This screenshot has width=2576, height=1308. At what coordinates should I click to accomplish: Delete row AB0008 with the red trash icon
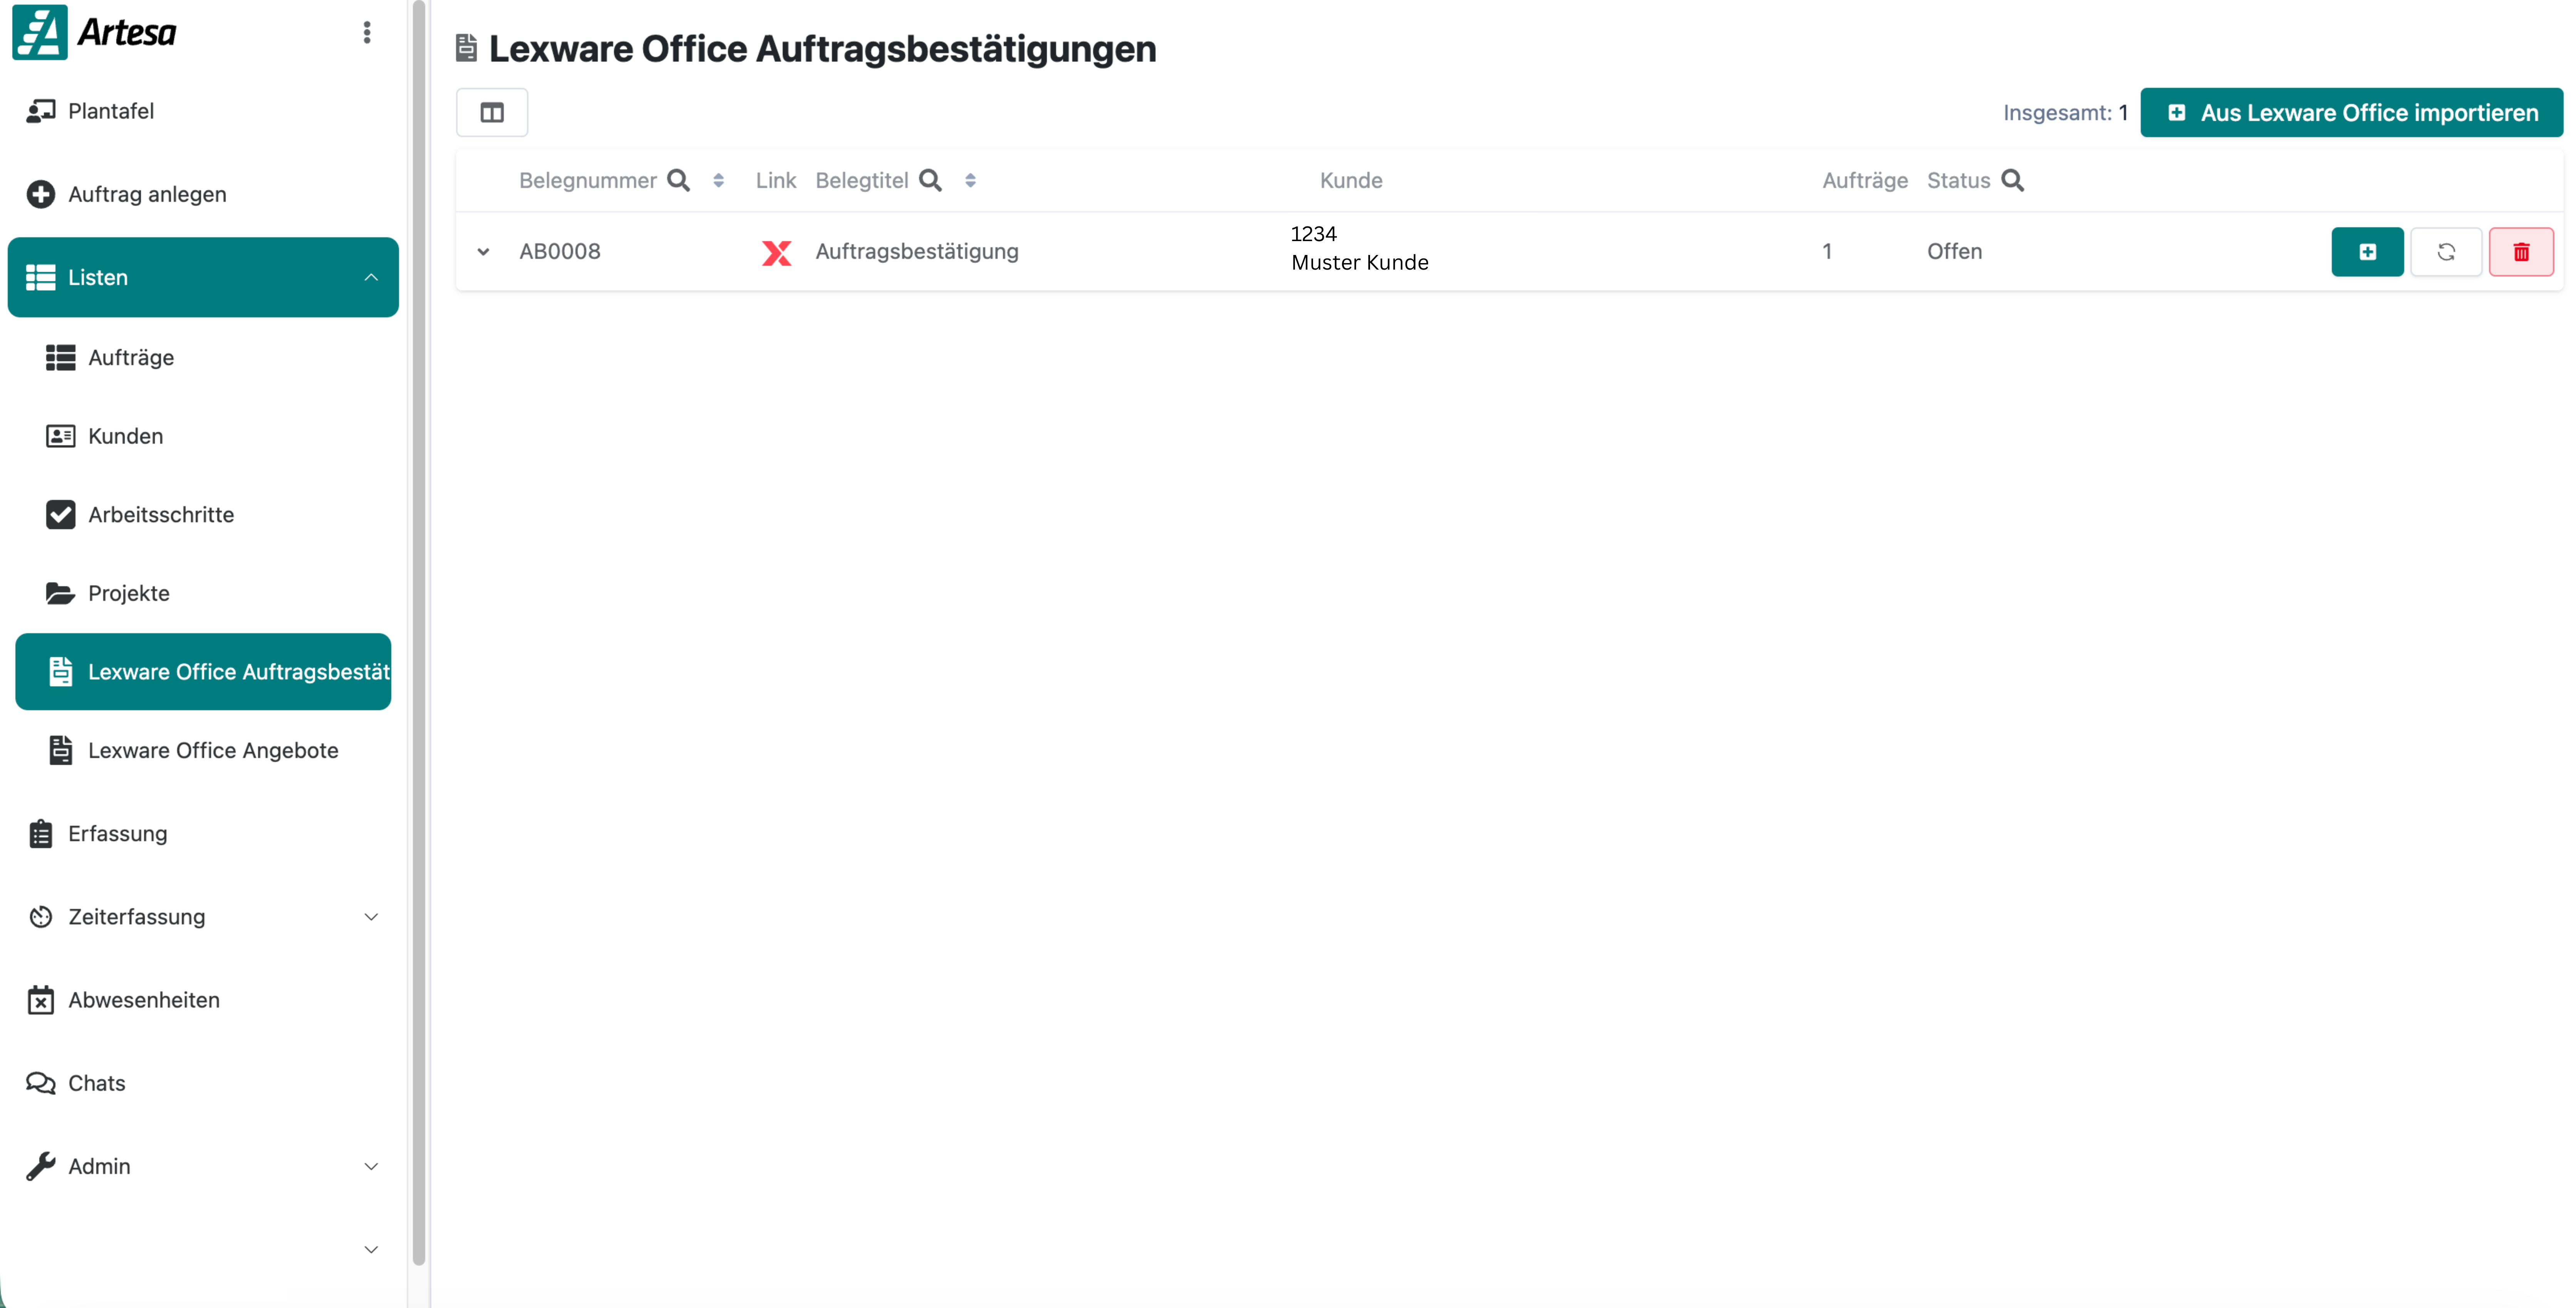coord(2520,252)
